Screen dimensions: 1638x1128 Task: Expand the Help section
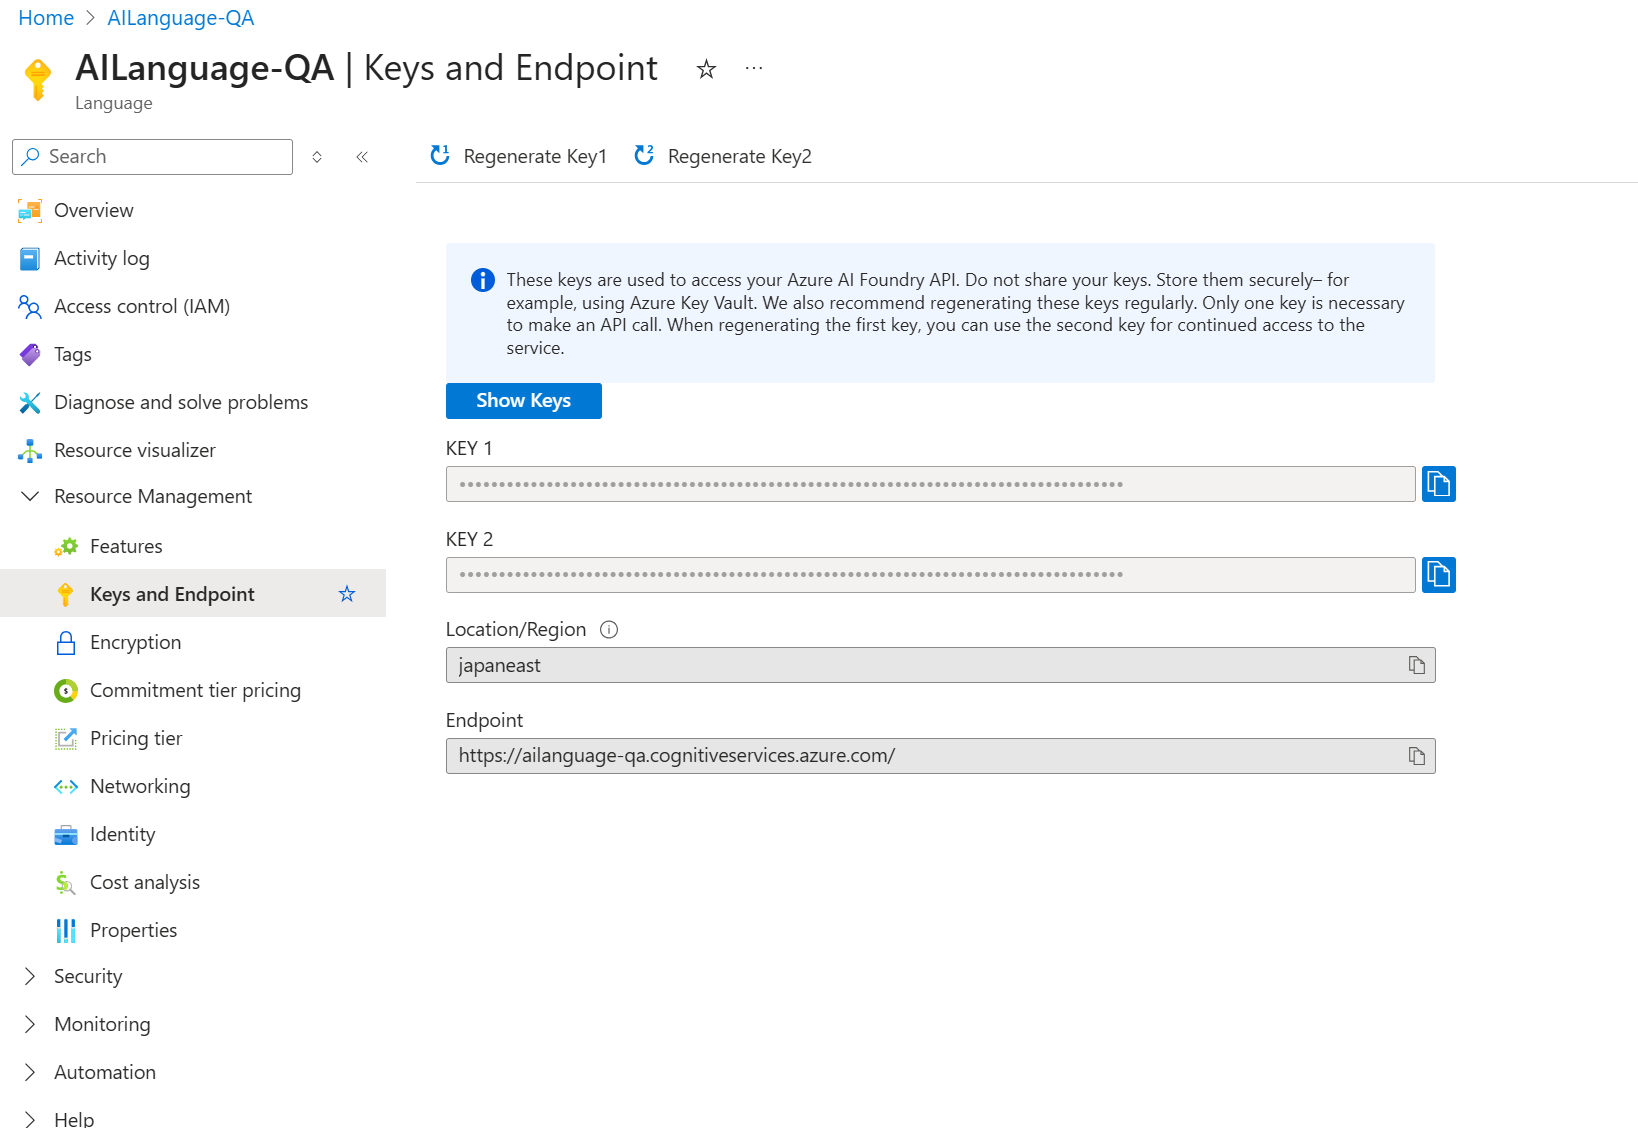click(30, 1119)
